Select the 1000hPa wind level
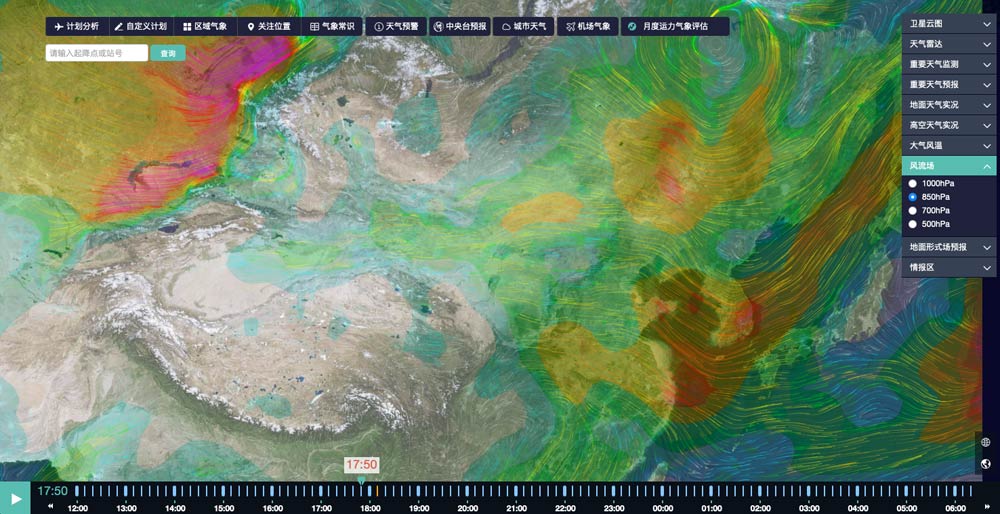Screen dimensions: 1000x514 (x=913, y=184)
